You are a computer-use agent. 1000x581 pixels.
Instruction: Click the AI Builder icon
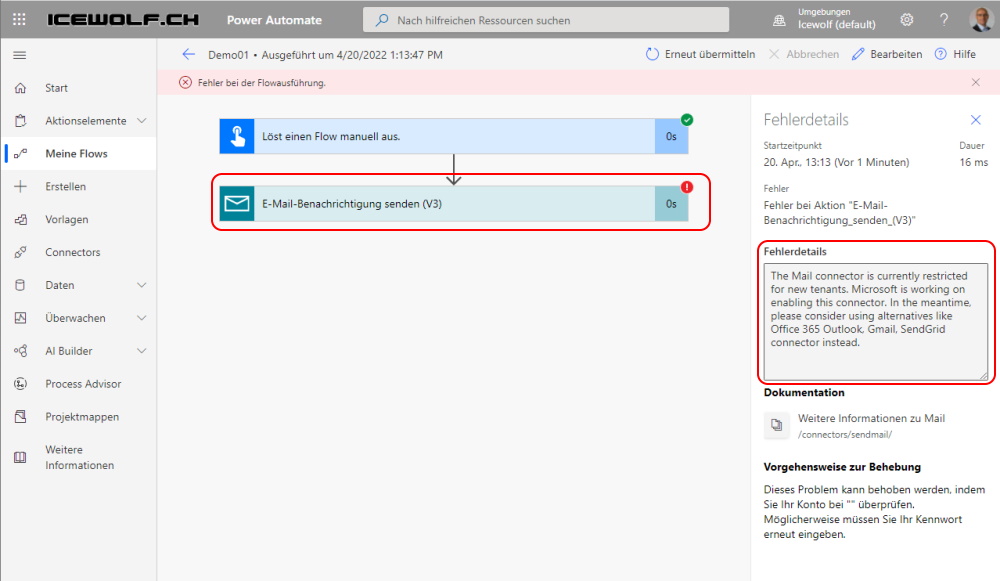click(20, 351)
